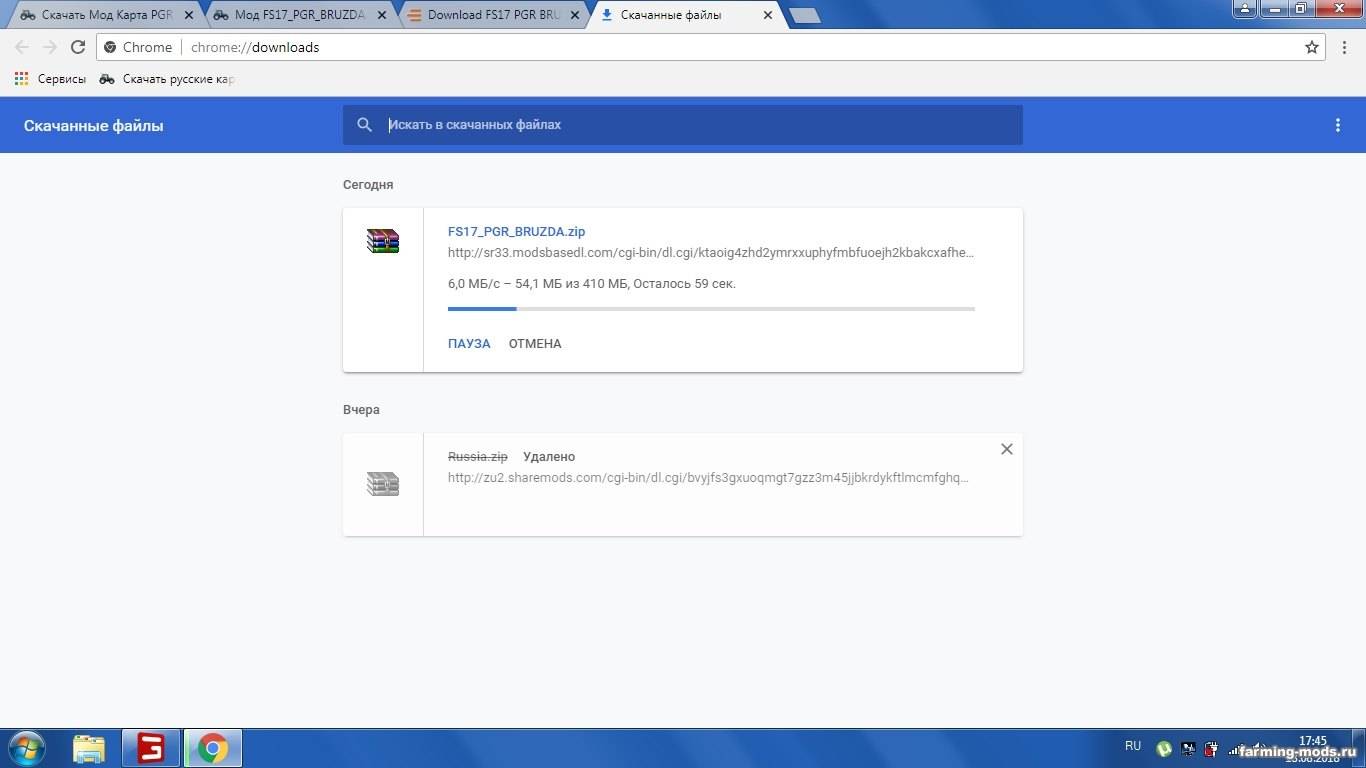1366x768 pixels.
Task: Open the FS17_PGR_BRUZDA.zip file link
Action: pyautogui.click(x=516, y=231)
